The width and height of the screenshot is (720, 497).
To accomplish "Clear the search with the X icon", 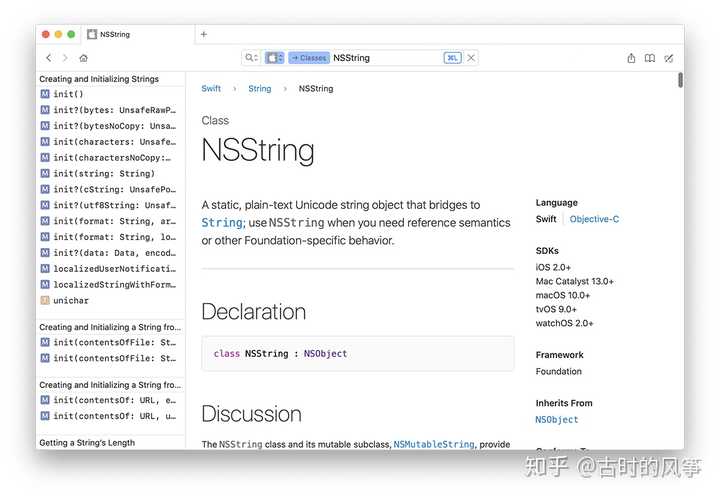I will 471,58.
